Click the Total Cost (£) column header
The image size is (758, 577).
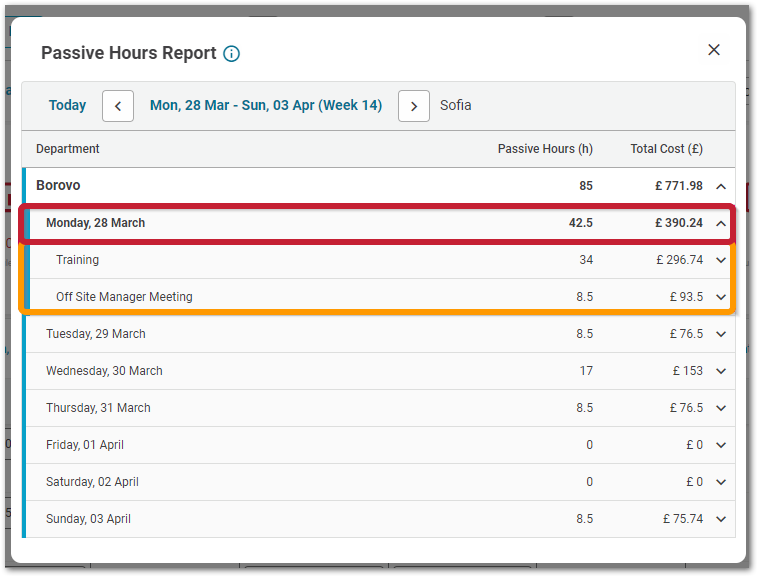pyautogui.click(x=667, y=149)
